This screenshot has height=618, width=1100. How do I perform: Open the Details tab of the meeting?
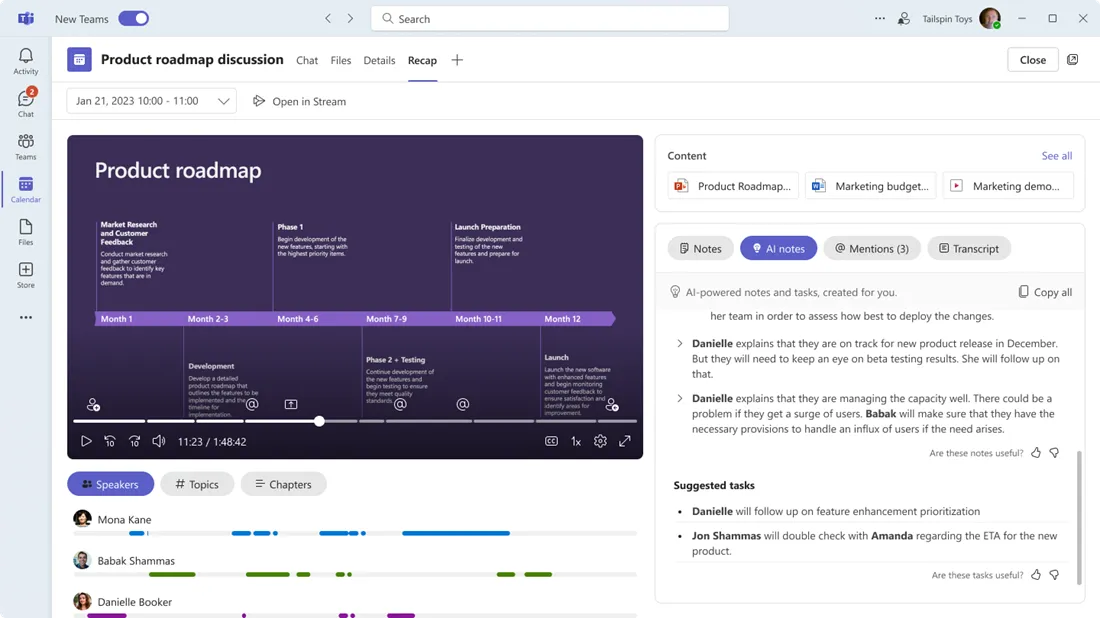coord(379,60)
